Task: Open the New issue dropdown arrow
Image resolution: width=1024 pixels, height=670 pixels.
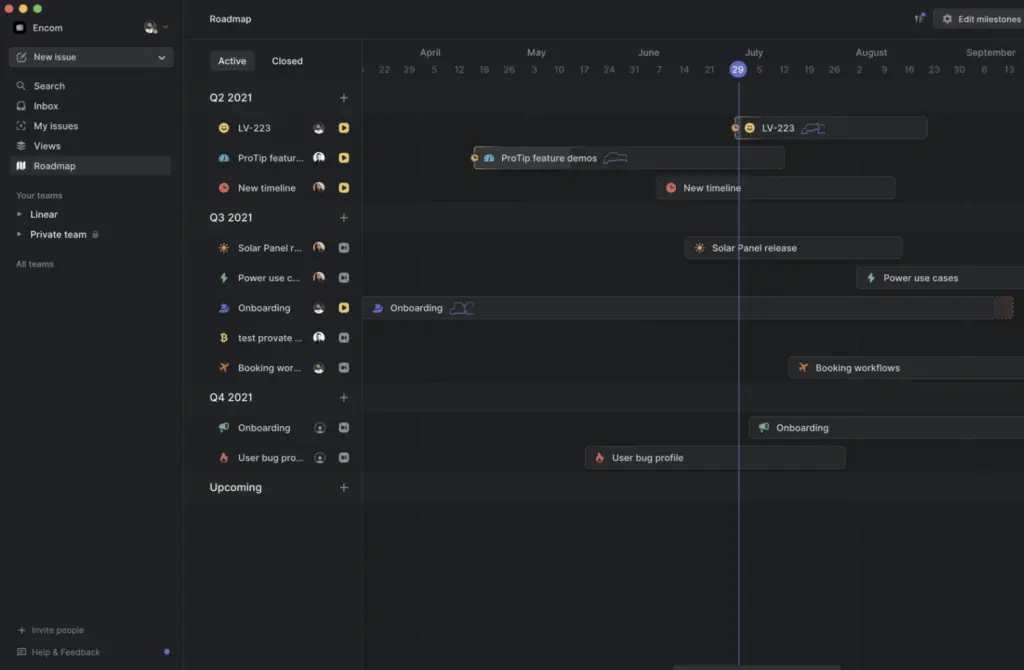Action: click(x=162, y=57)
